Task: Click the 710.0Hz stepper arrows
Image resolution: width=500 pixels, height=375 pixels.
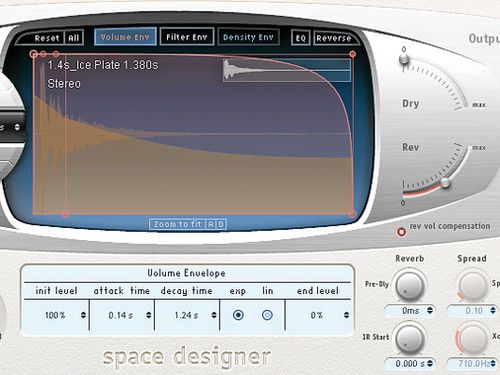Action: [493, 363]
